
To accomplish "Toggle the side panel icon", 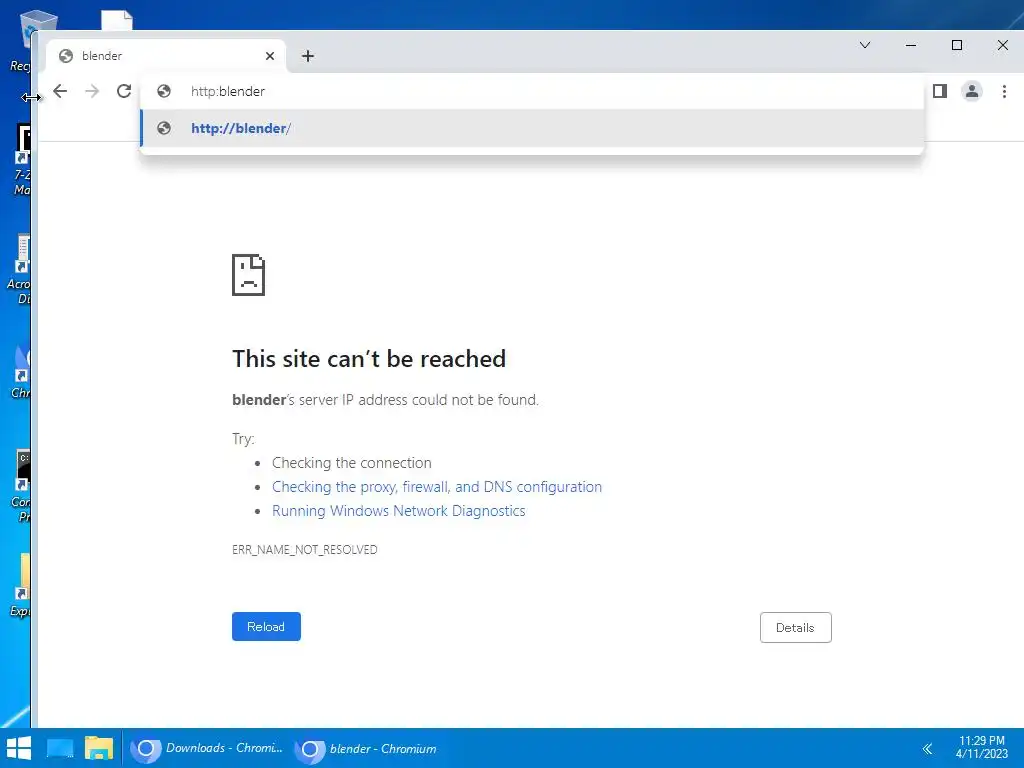I will (x=940, y=91).
